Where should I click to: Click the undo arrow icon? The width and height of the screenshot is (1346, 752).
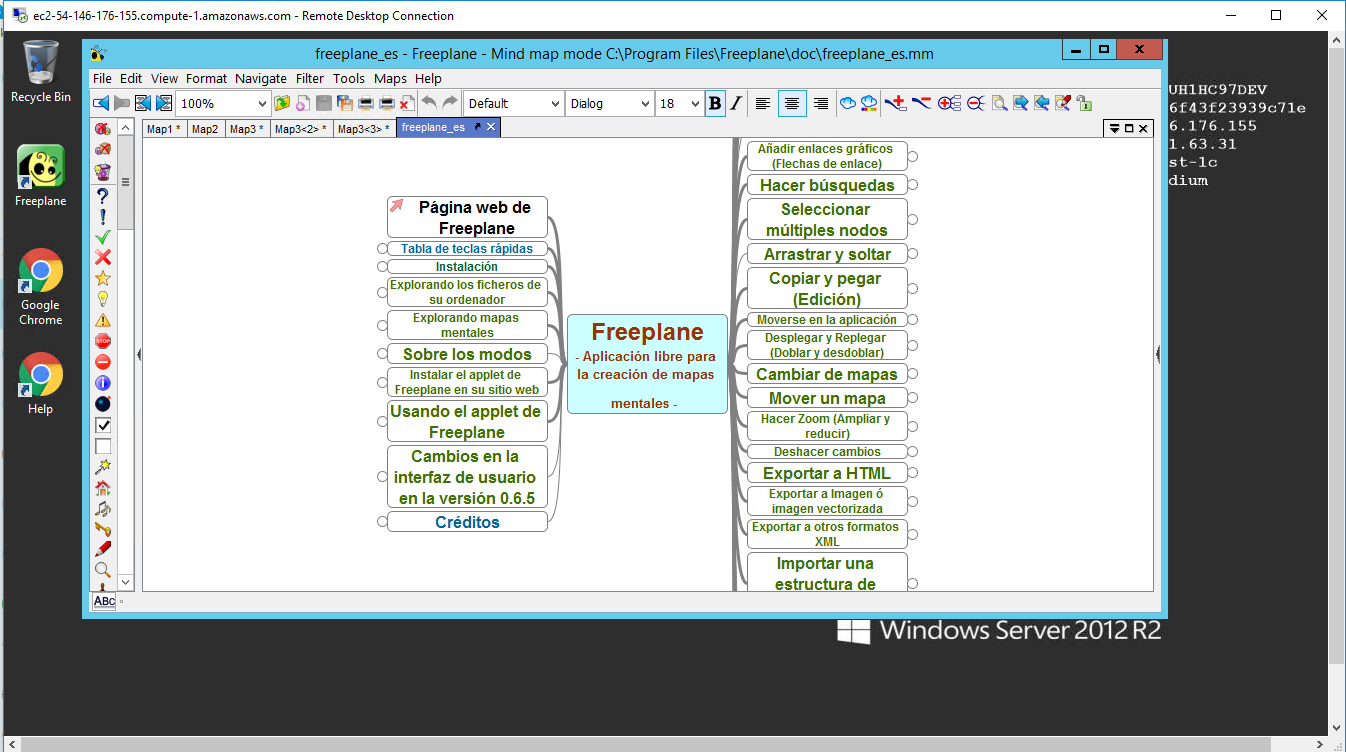click(429, 103)
